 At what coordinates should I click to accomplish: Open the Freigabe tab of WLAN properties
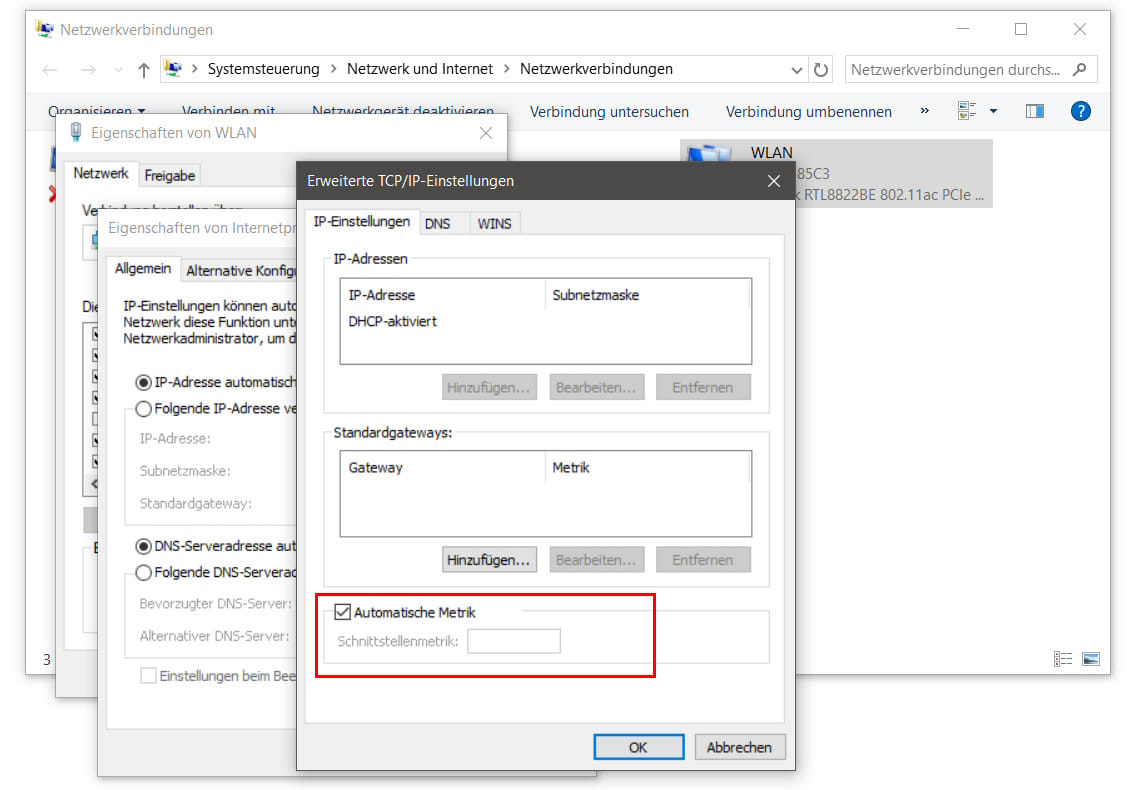169,174
